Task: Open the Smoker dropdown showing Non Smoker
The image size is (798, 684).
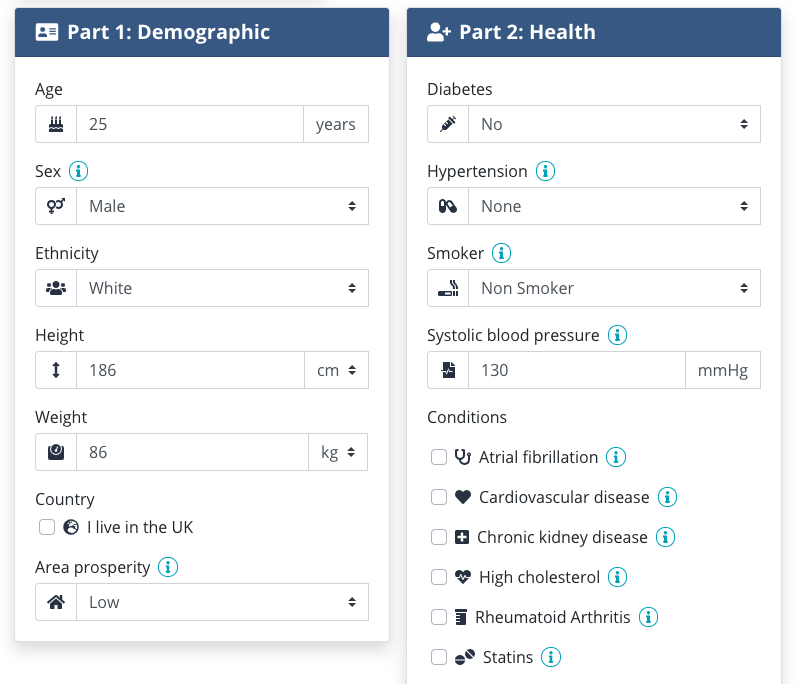Action: coord(614,288)
